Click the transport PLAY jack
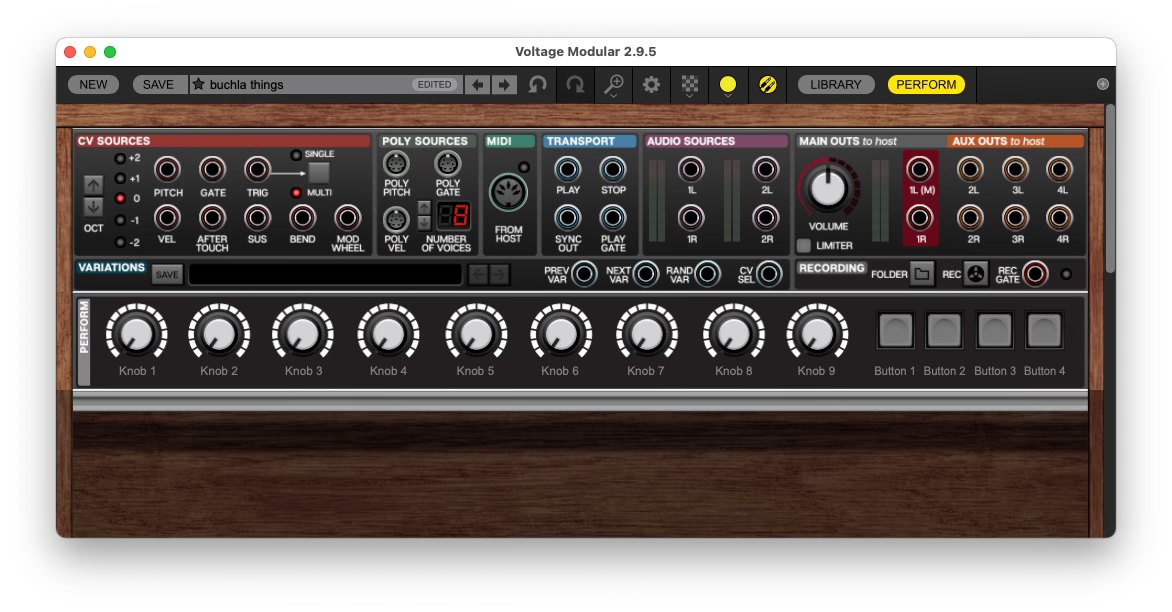The width and height of the screenshot is (1172, 612). [x=567, y=170]
